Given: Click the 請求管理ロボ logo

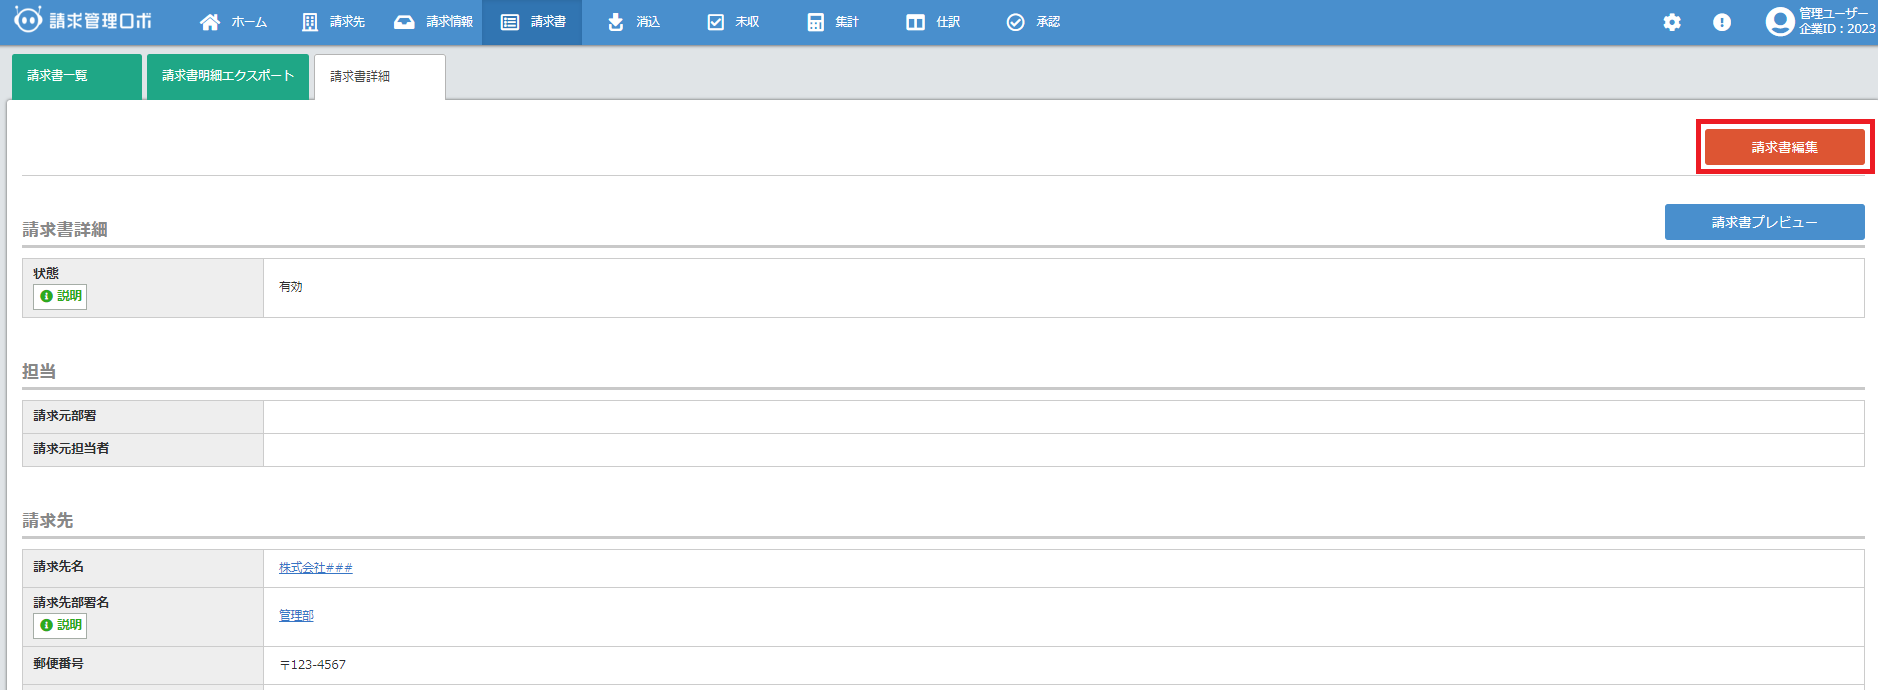Looking at the screenshot, I should pyautogui.click(x=83, y=21).
